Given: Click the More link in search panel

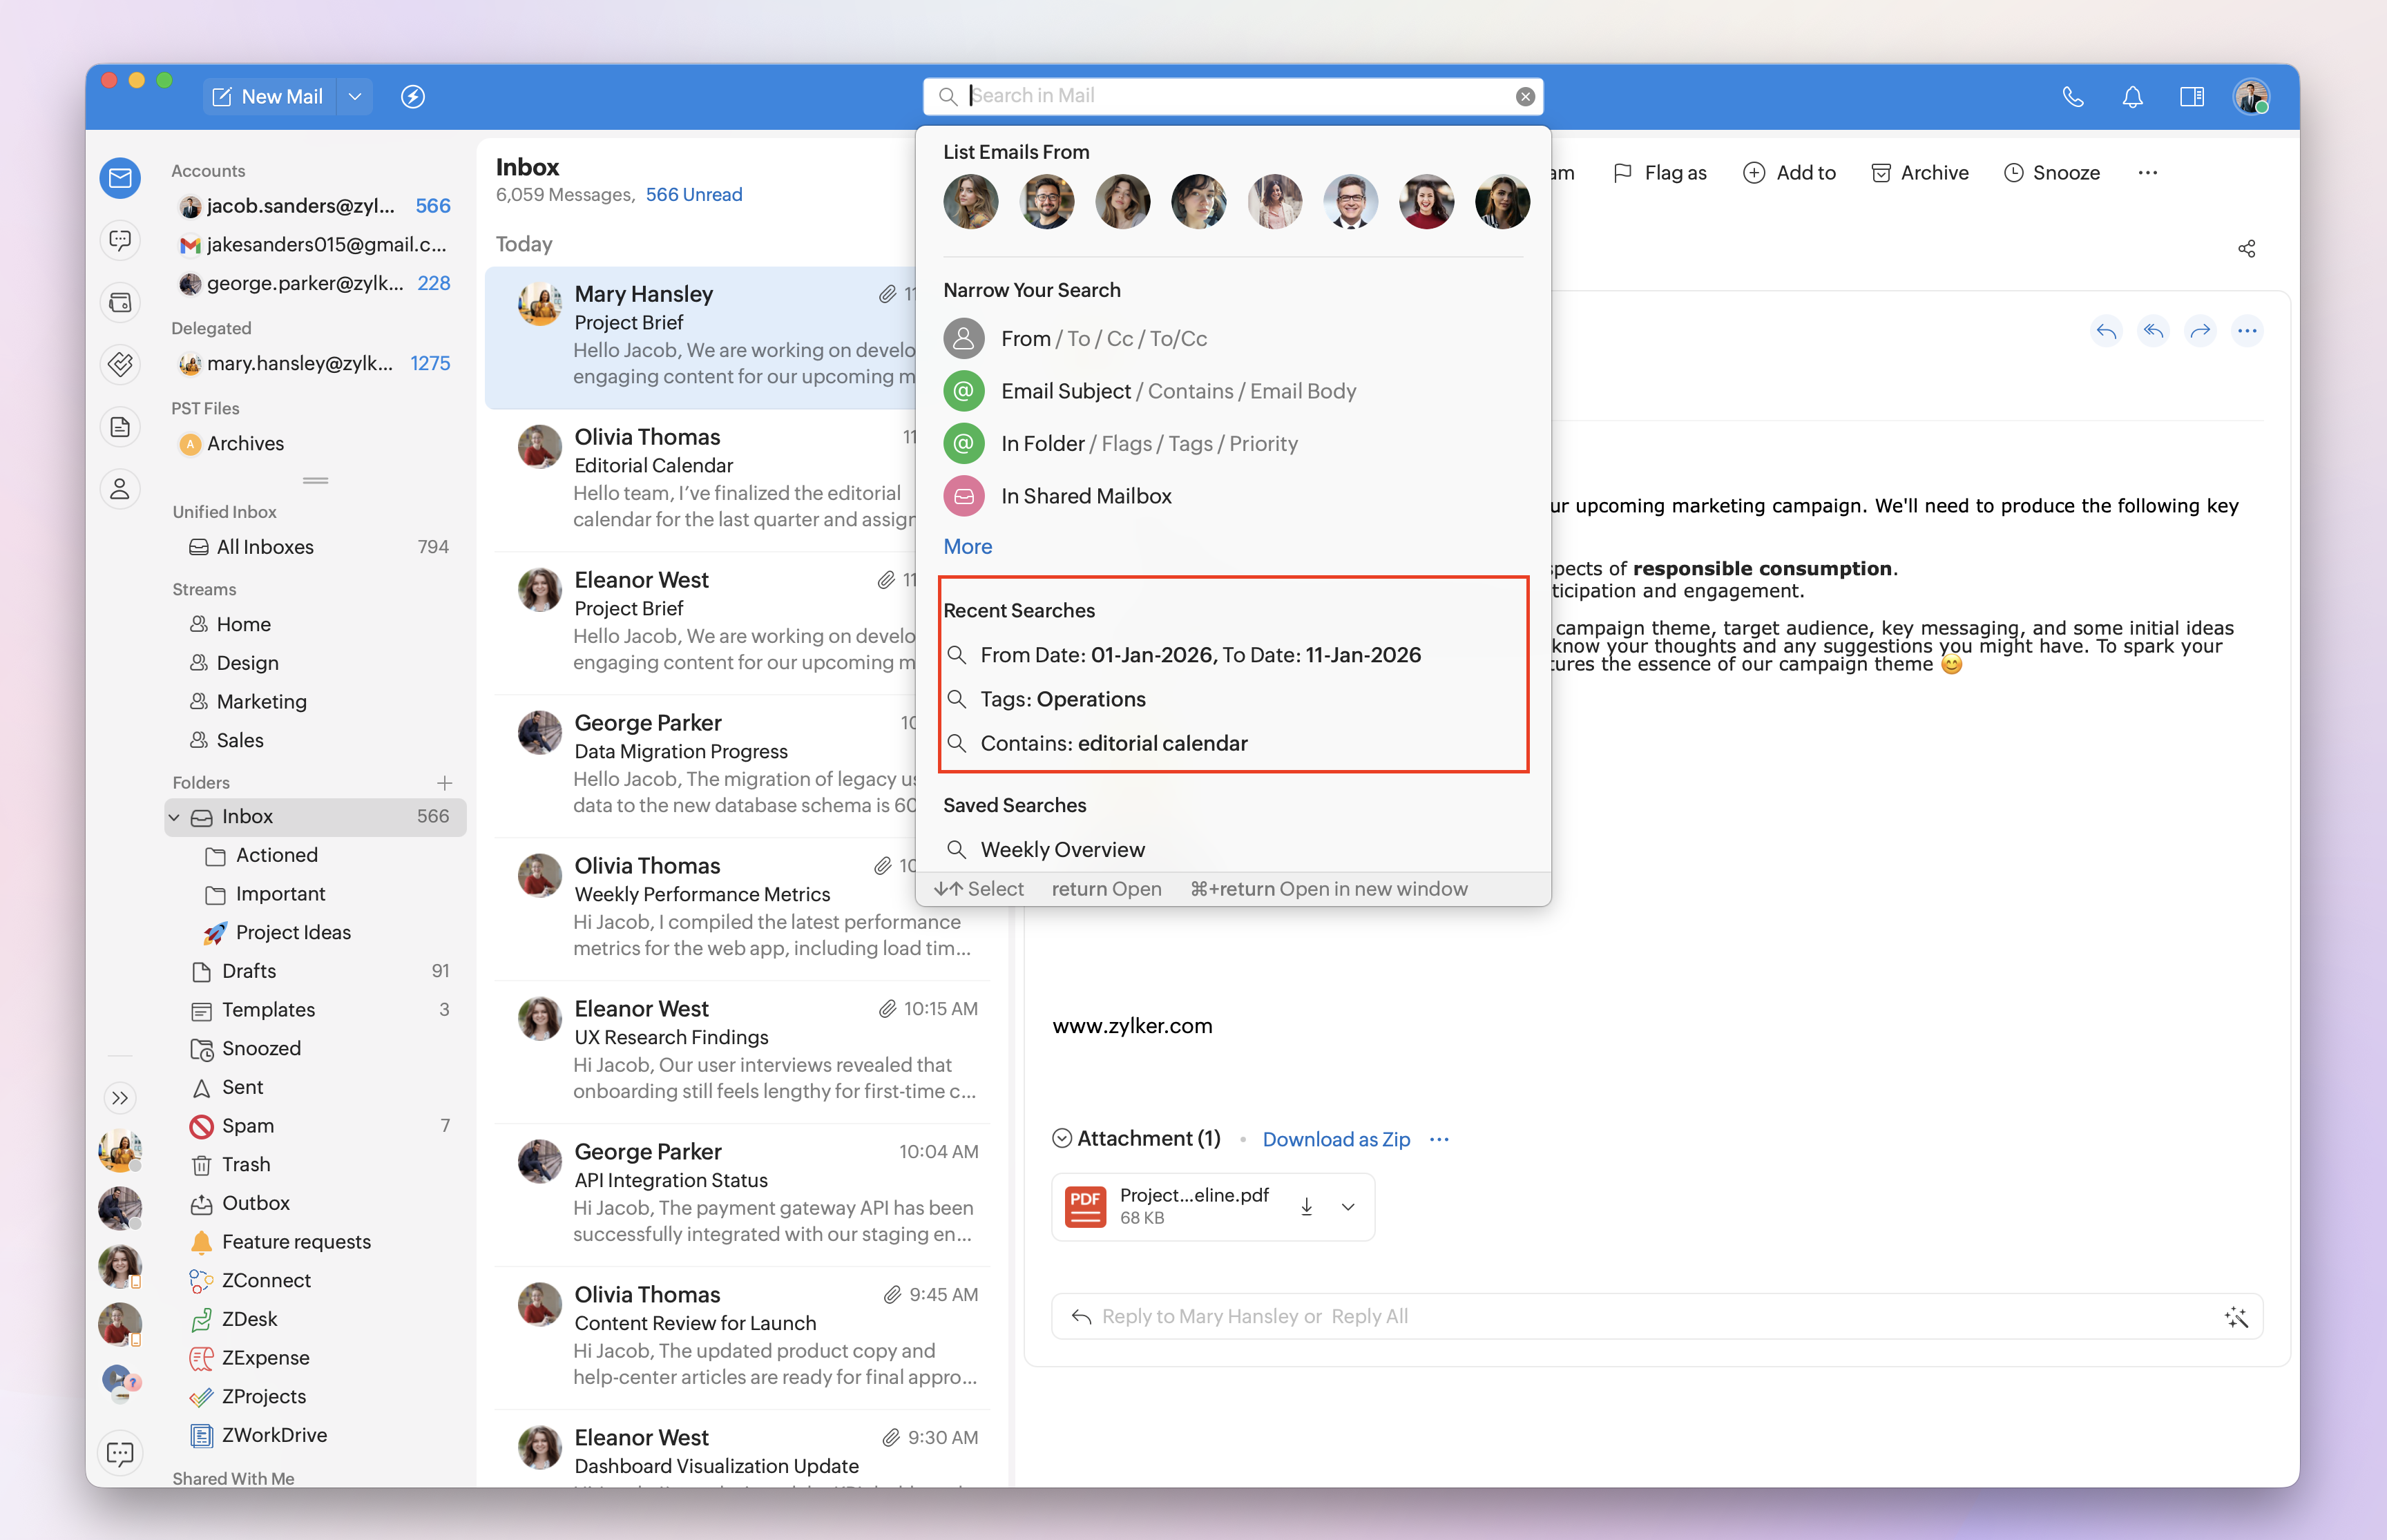Looking at the screenshot, I should point(967,547).
